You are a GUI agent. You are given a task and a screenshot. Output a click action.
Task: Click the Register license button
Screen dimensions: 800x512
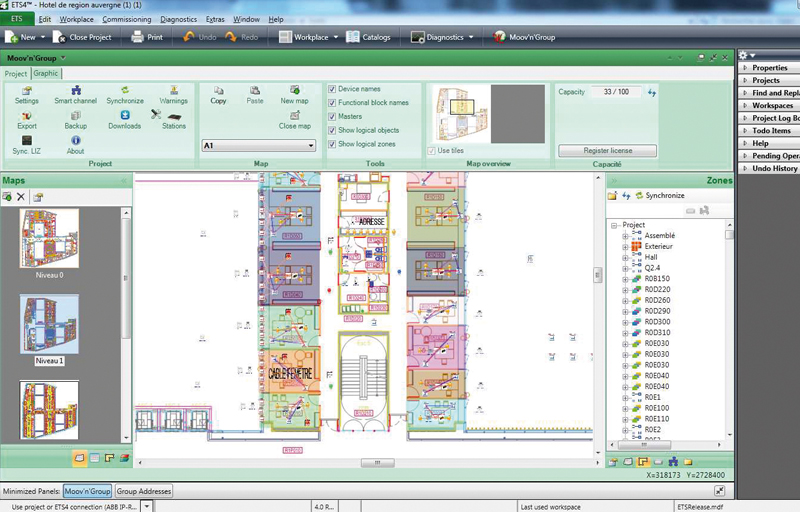tap(608, 151)
